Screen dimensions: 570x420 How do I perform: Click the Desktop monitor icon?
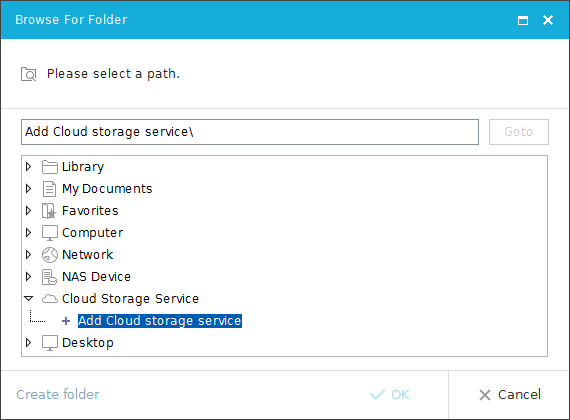point(49,343)
